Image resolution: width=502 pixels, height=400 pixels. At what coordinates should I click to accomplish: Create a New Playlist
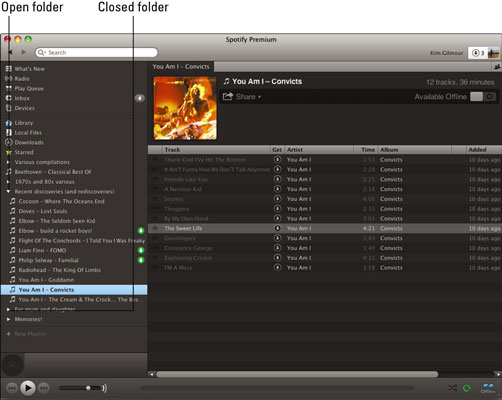tap(26, 334)
